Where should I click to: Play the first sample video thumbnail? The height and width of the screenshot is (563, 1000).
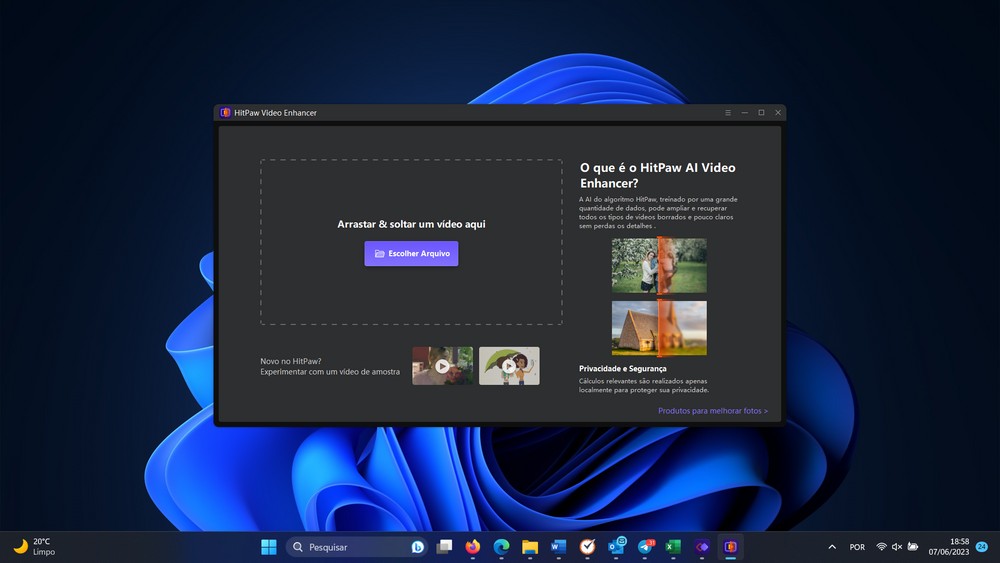click(x=442, y=366)
